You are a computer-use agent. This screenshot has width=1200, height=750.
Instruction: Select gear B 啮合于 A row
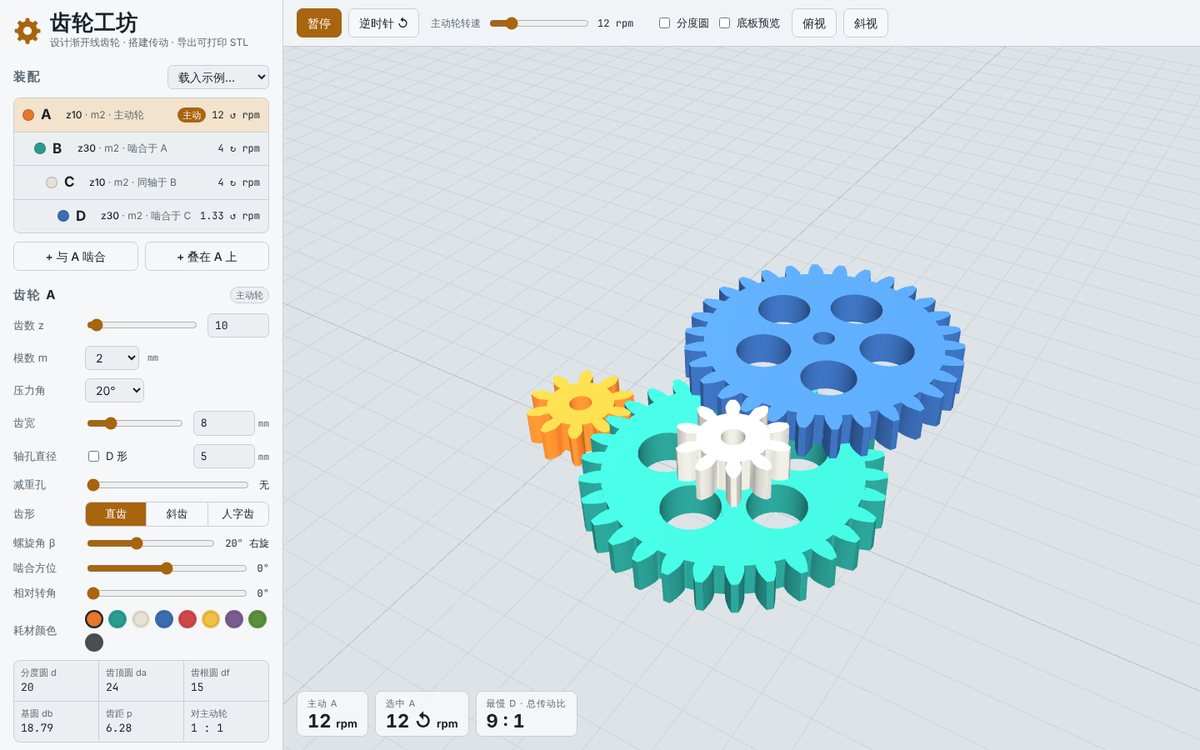141,148
